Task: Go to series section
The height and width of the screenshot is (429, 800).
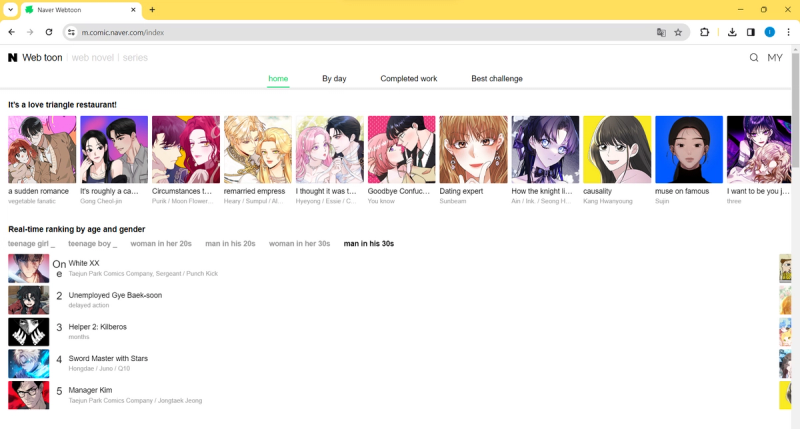Action: 135,58
